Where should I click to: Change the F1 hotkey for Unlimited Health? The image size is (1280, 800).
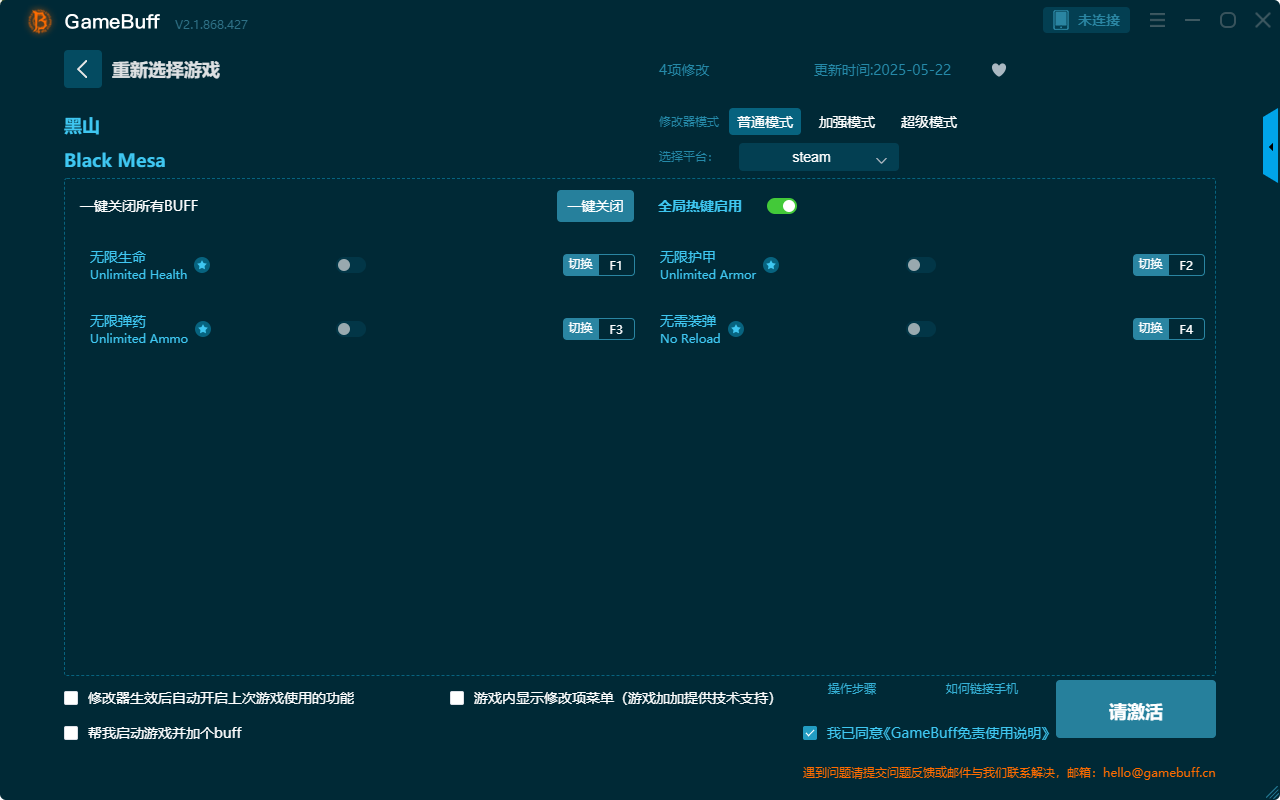pos(615,265)
